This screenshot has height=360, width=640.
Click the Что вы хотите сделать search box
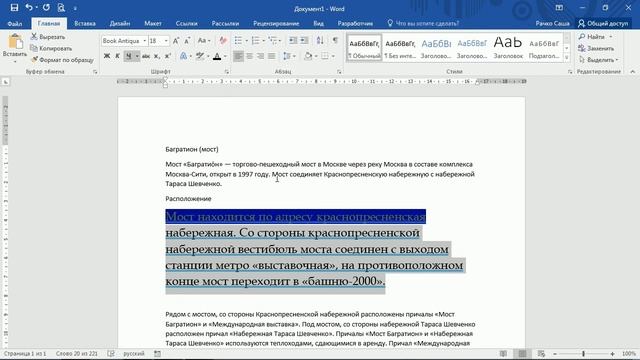(x=423, y=23)
